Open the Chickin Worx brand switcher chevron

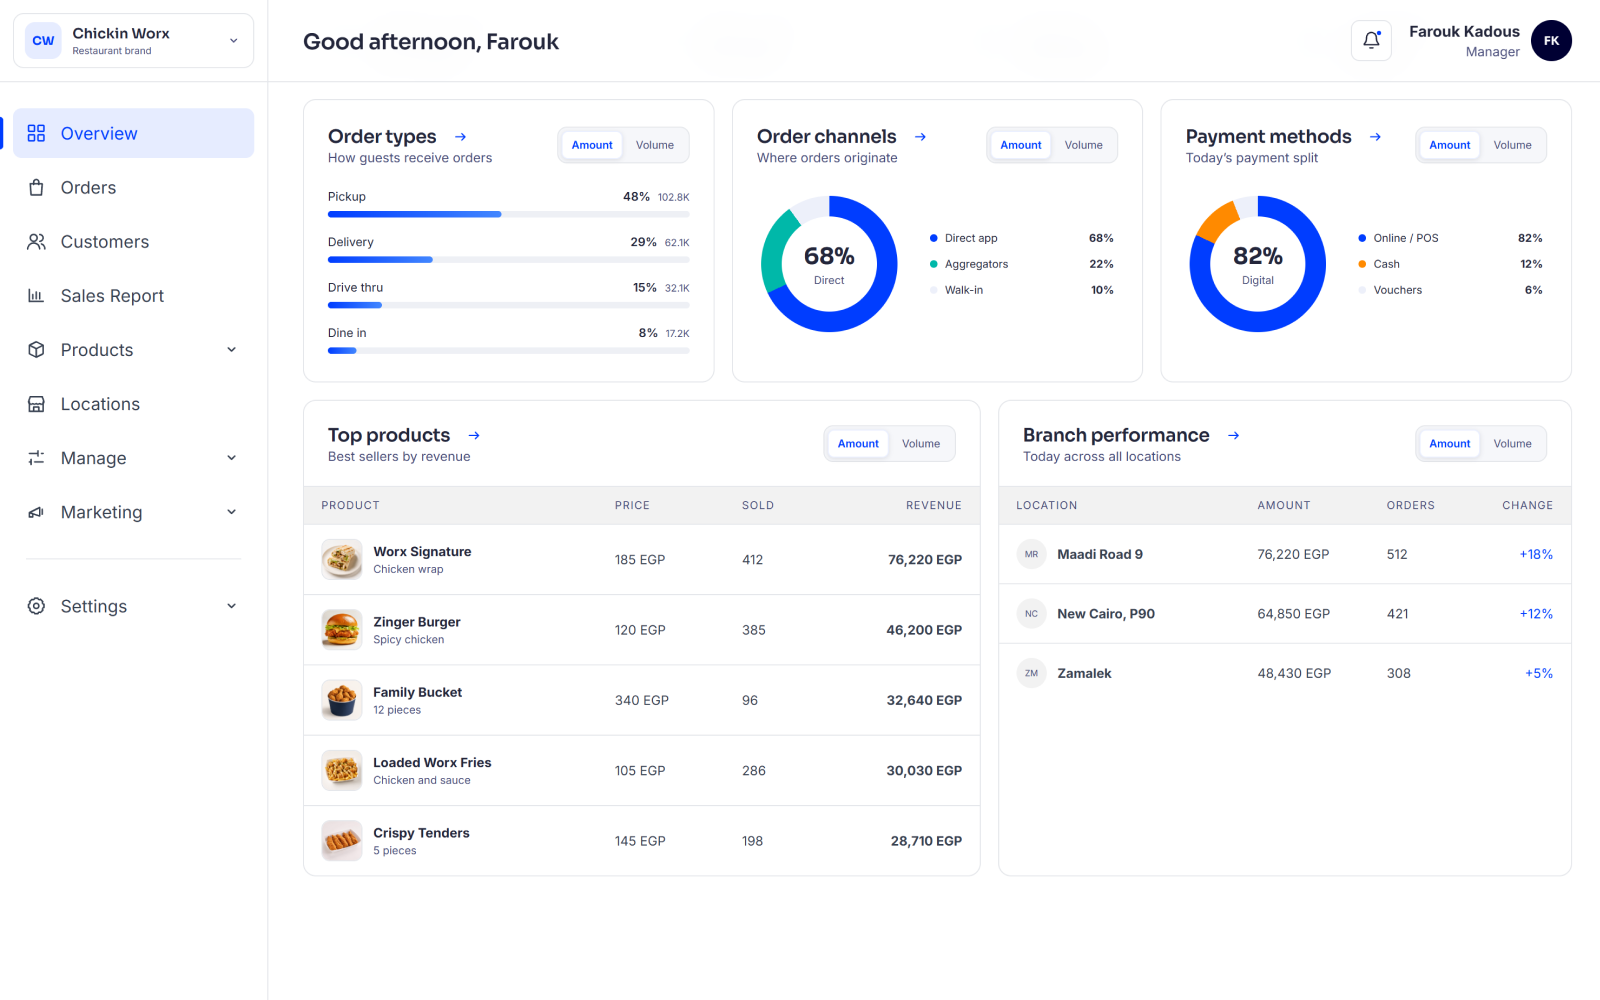[234, 41]
